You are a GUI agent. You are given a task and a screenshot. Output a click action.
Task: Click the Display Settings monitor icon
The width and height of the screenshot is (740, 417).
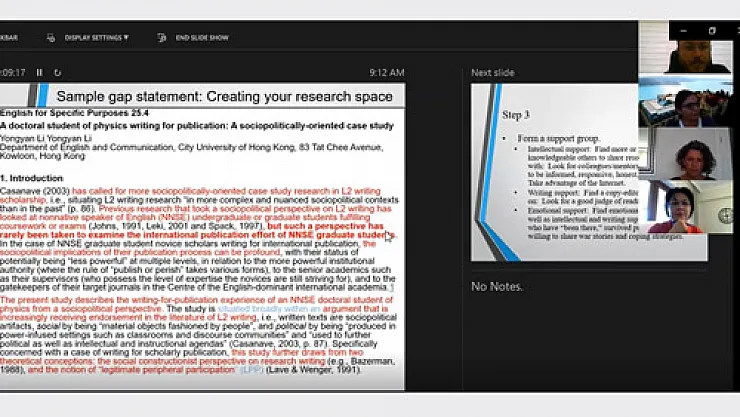pos(50,37)
